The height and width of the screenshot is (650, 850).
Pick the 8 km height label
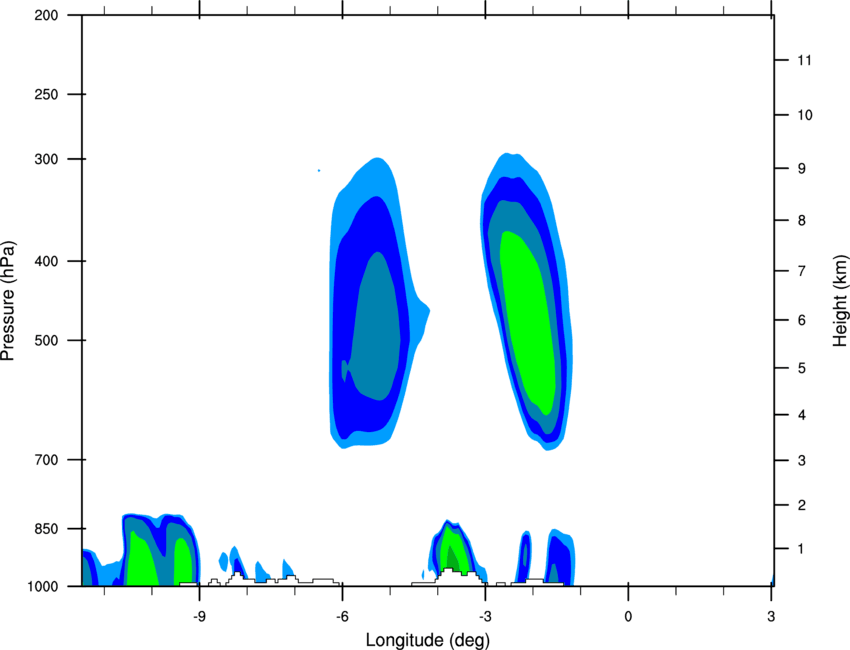(x=802, y=220)
